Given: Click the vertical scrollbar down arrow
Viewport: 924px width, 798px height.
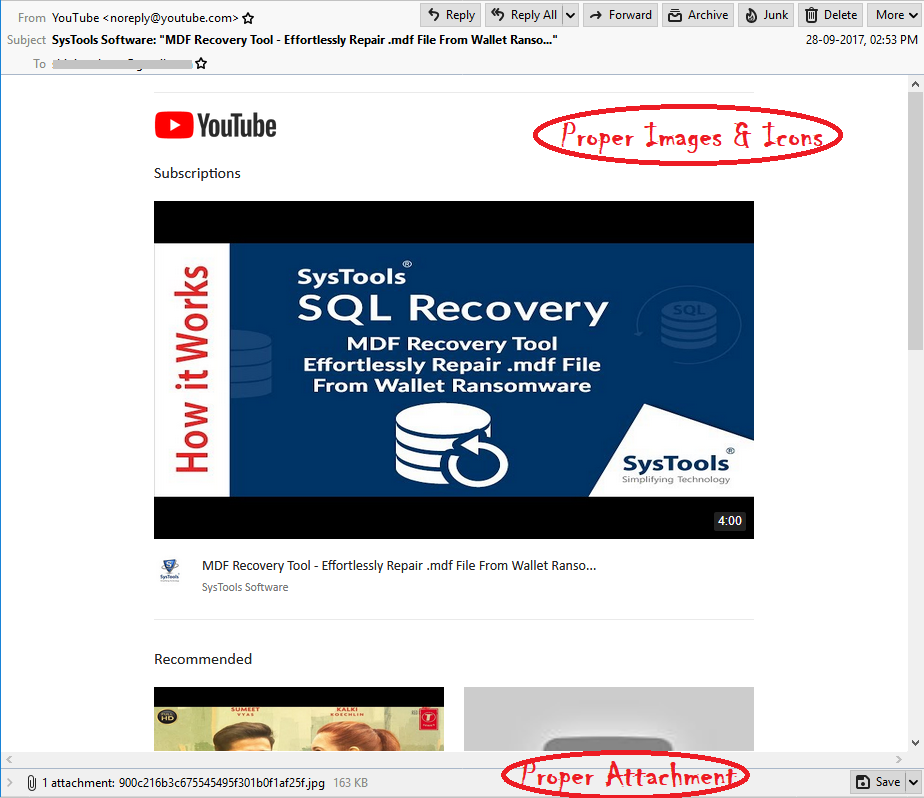Looking at the screenshot, I should 915,743.
